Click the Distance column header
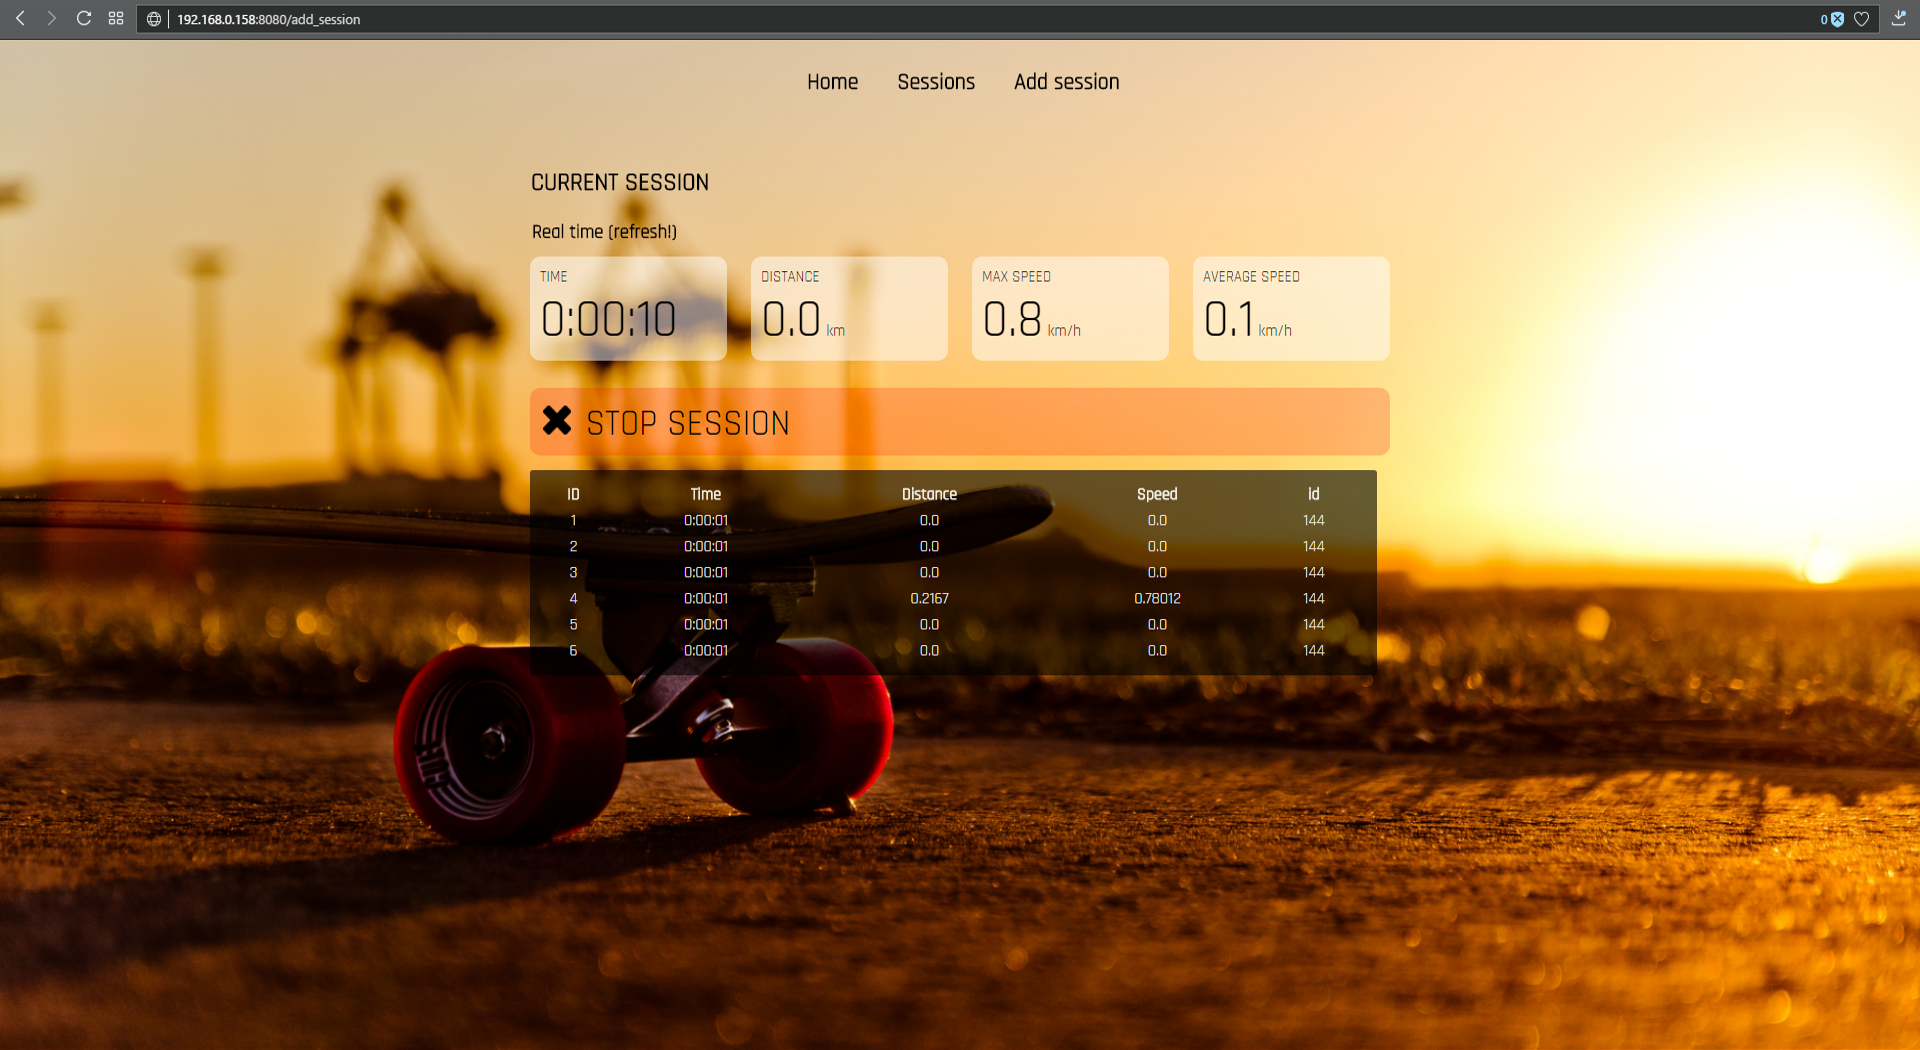The height and width of the screenshot is (1050, 1920). pos(929,494)
